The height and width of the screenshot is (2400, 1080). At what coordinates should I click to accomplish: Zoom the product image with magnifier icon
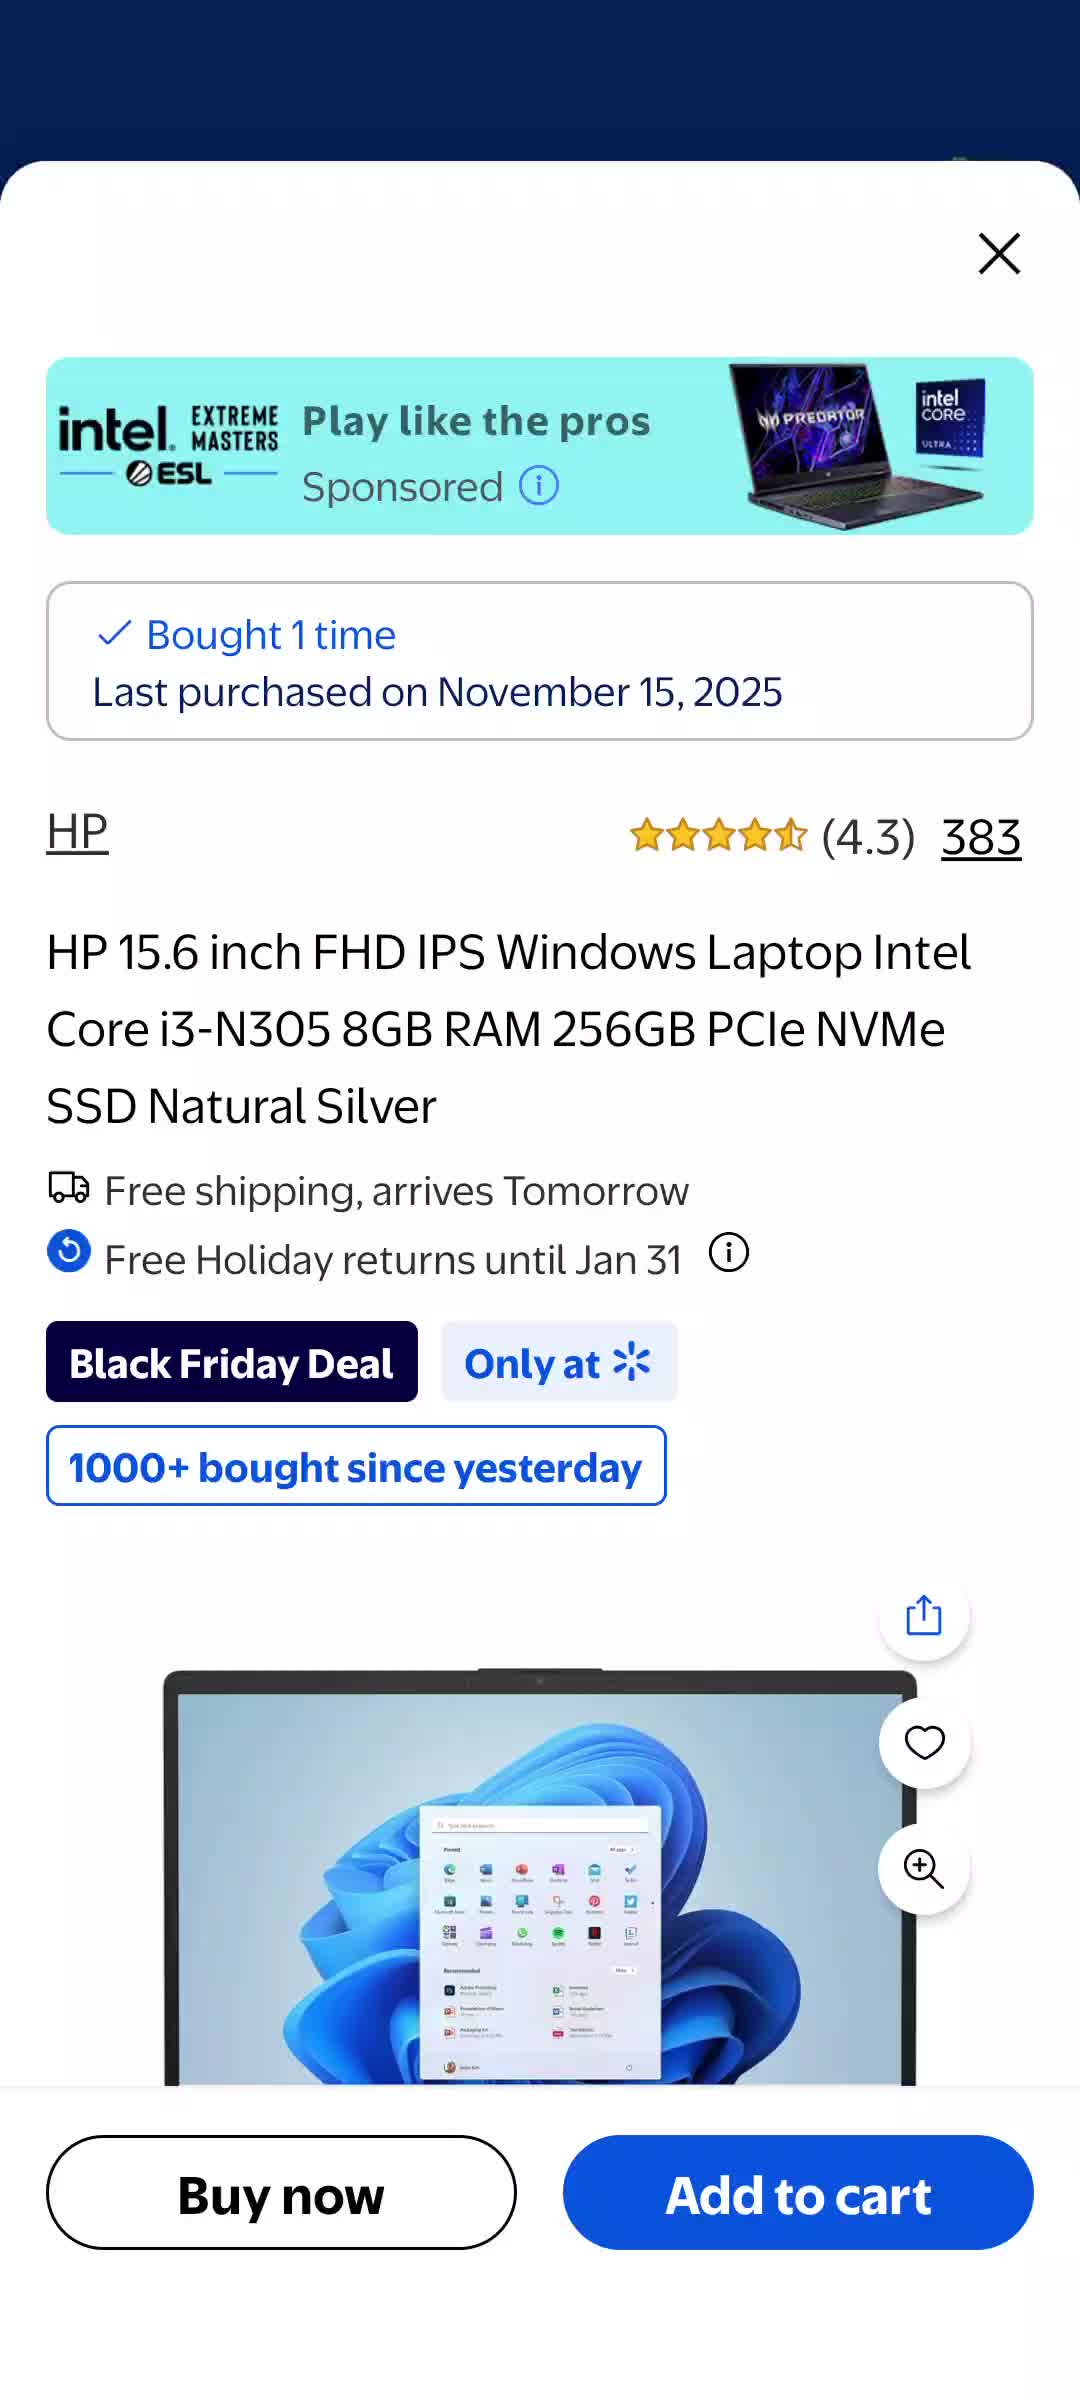click(924, 1868)
